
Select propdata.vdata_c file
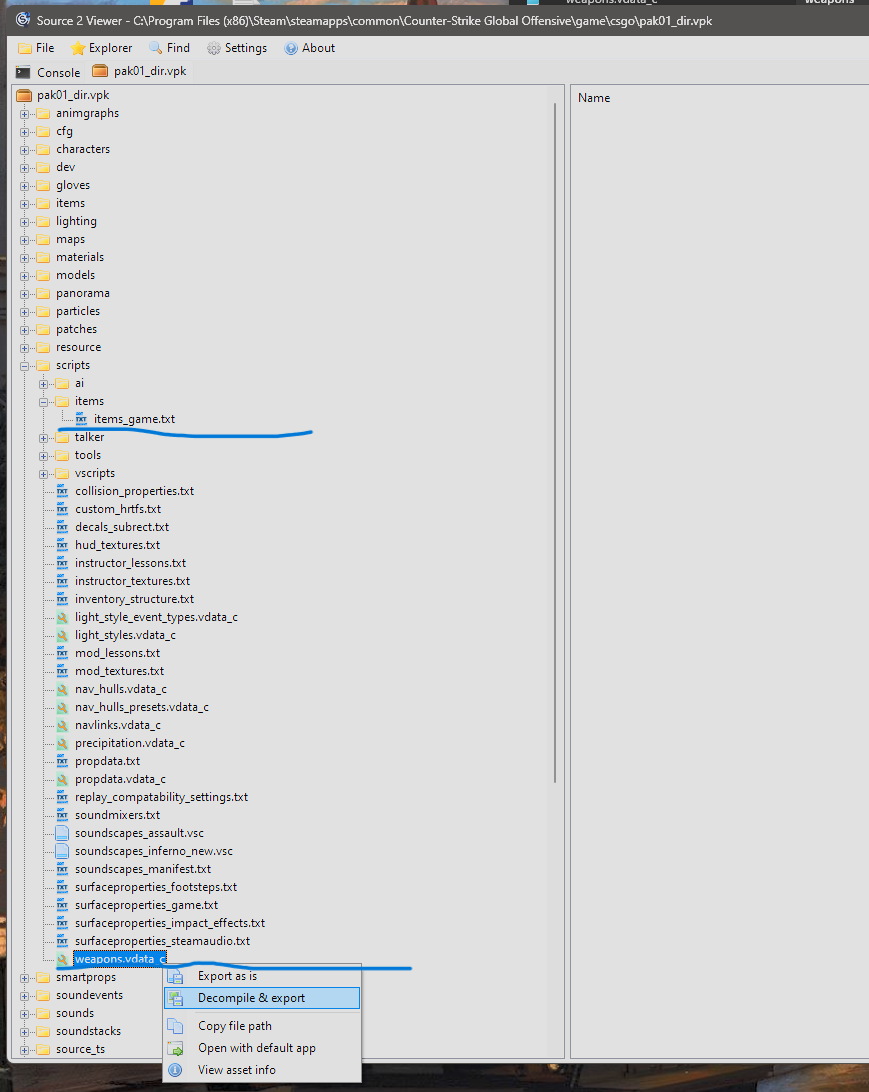click(120, 779)
